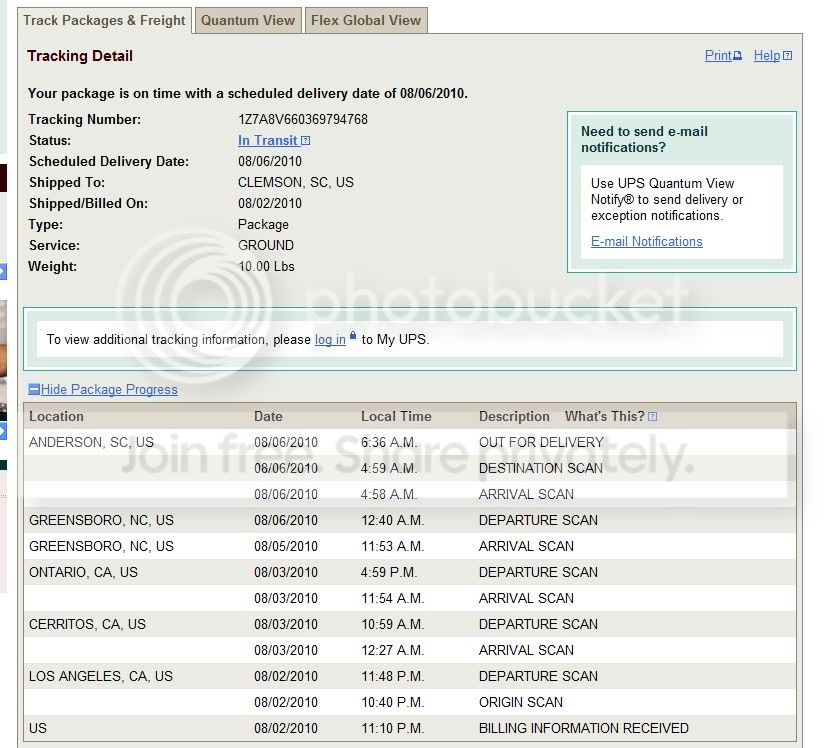
Task: Click the help icon beside Help
Action: click(787, 55)
